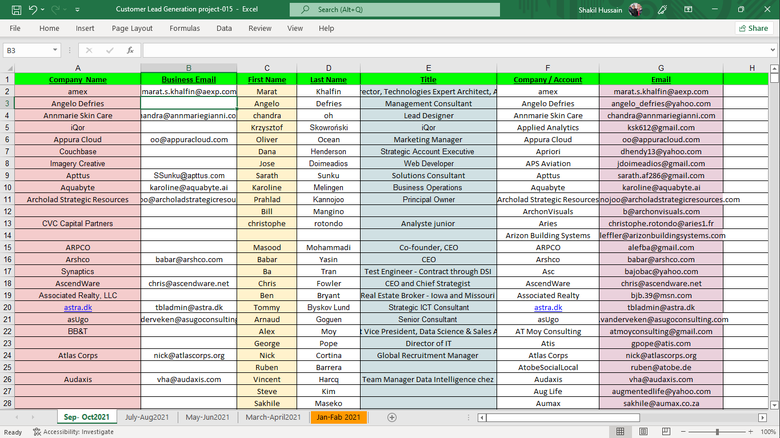This screenshot has height=438, width=780.
Task: Click horizontal scrollbar left arrow
Action: pyautogui.click(x=482, y=418)
